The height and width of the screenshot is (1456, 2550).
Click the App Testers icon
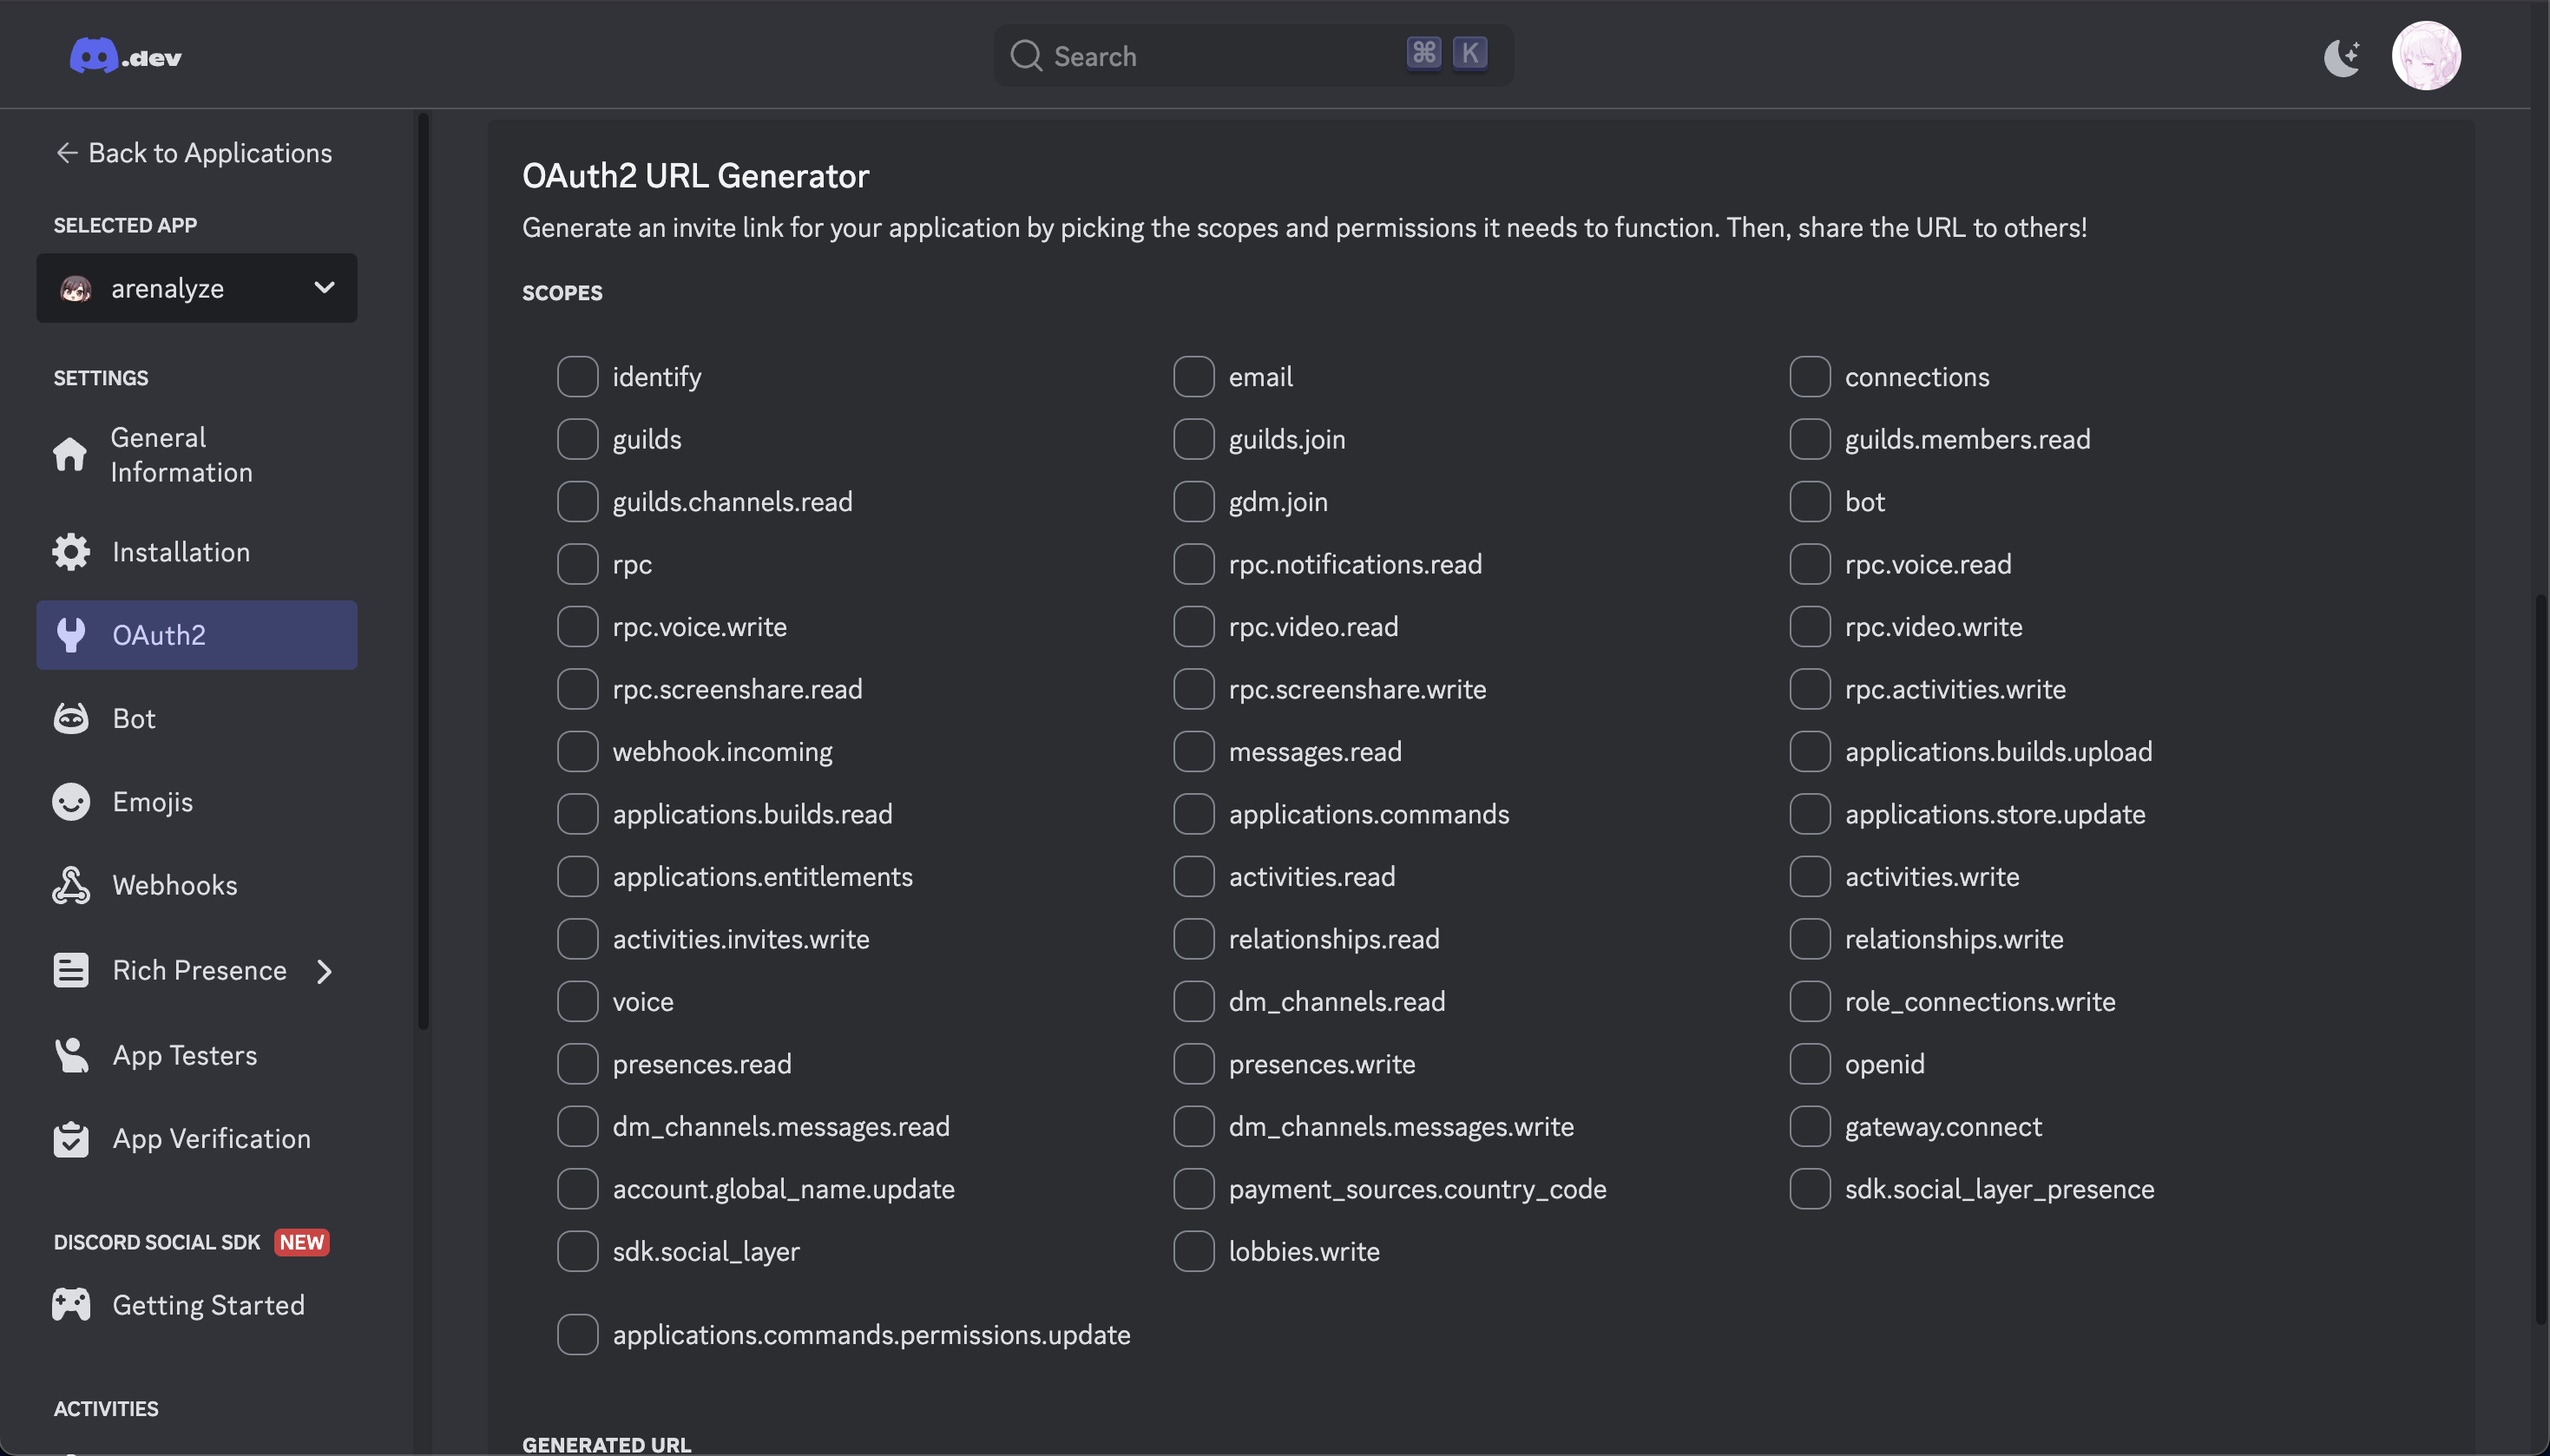[71, 1055]
